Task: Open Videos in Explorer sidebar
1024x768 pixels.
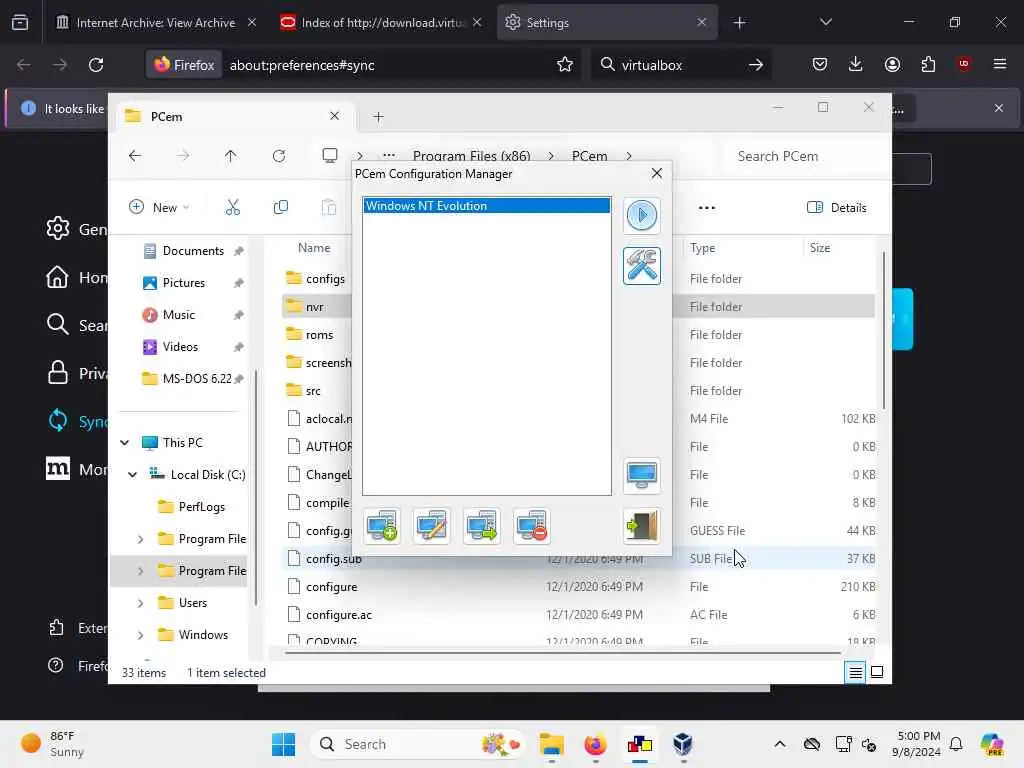Action: [180, 347]
